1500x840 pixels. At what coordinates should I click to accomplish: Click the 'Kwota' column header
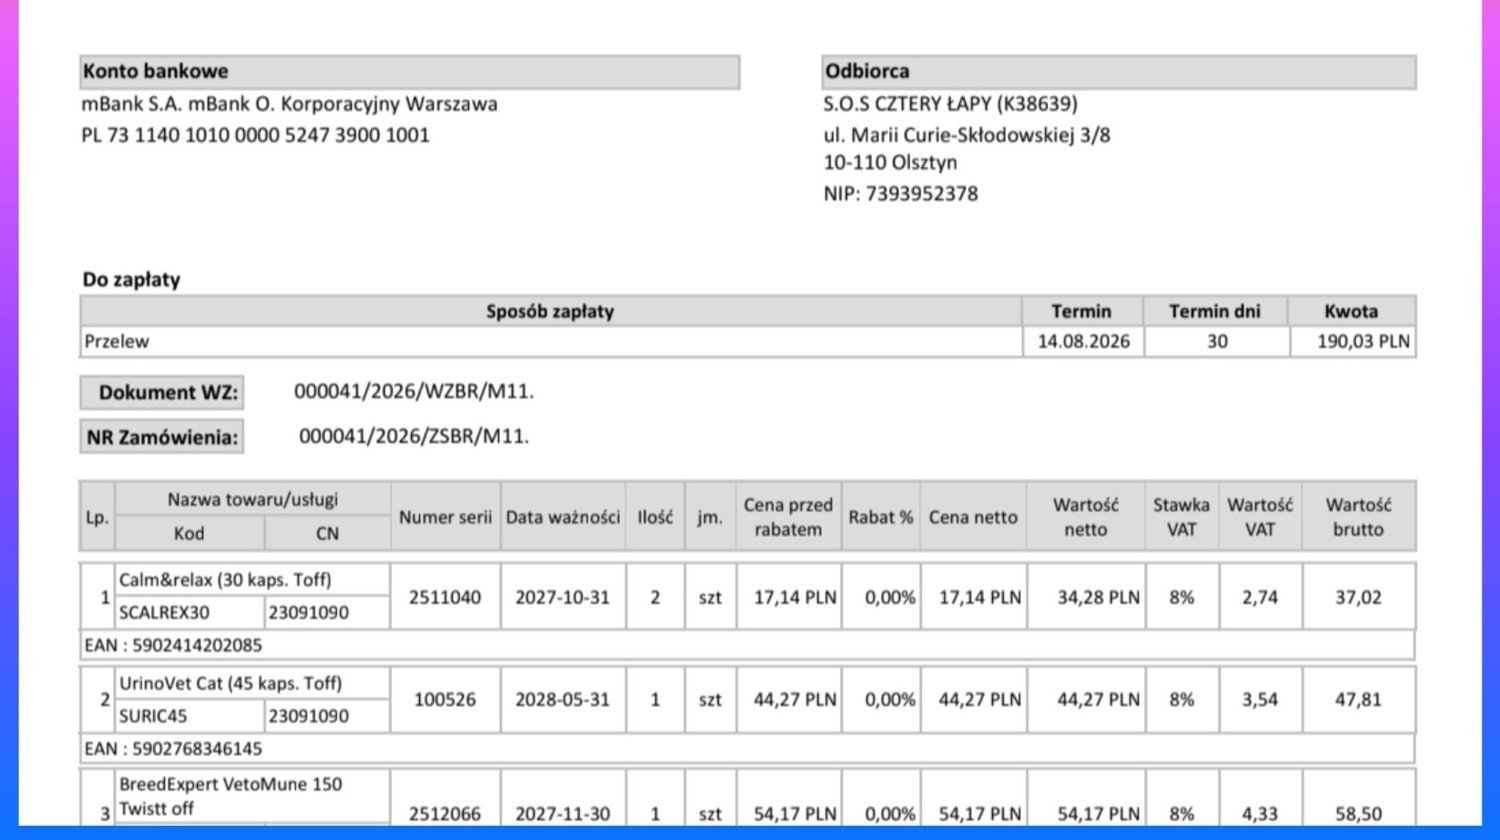coord(1351,311)
